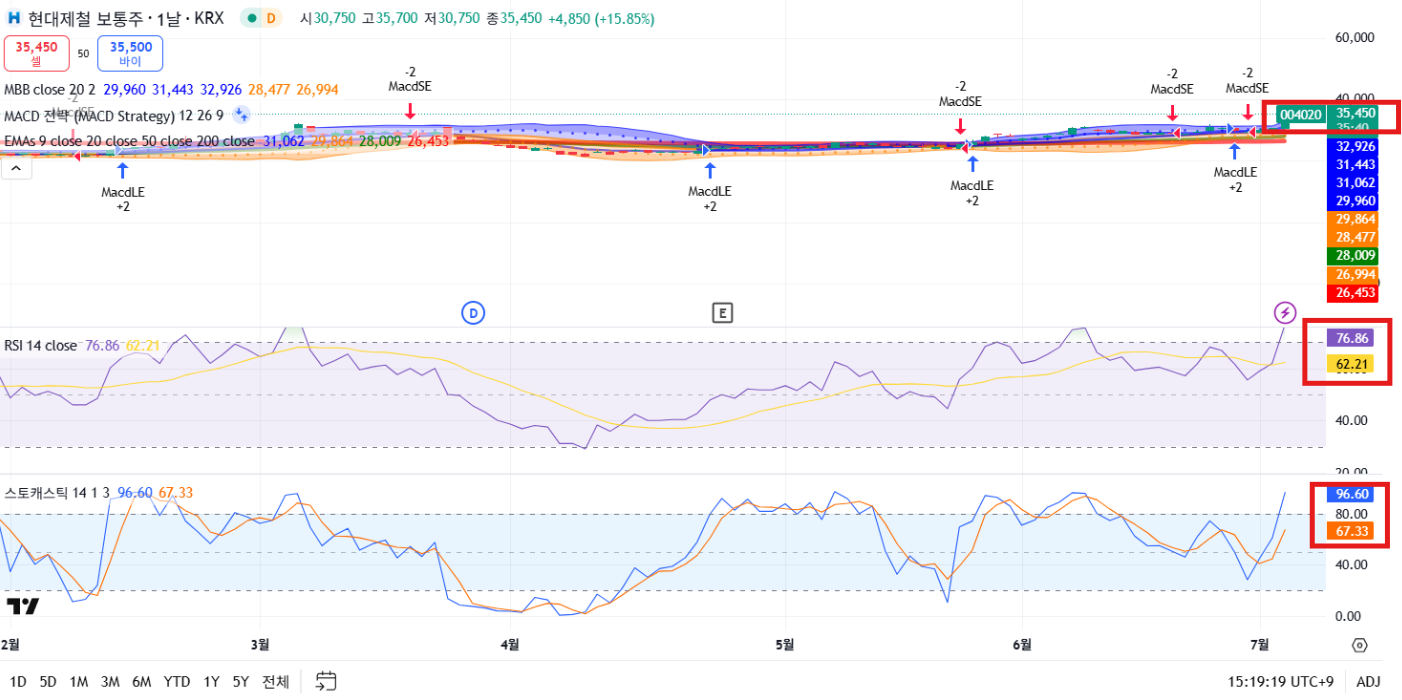The image size is (1402, 700).
Task: Open the E earnings marker
Action: point(722,313)
